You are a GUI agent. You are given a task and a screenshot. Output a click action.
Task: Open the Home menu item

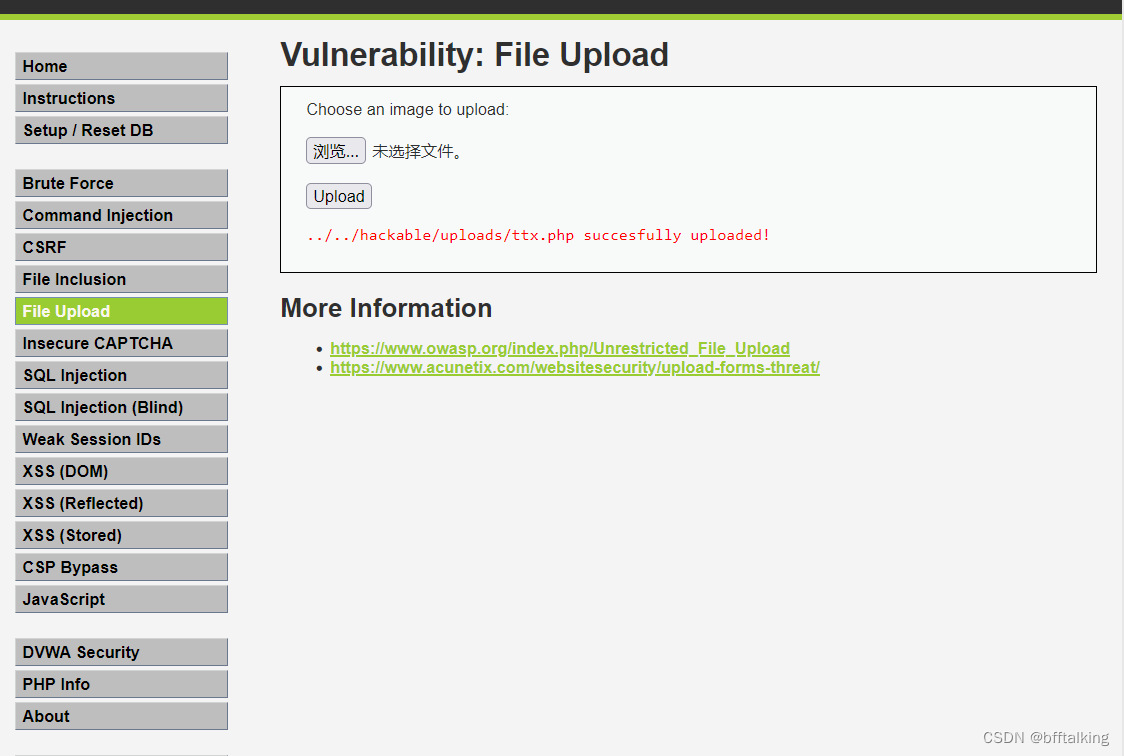pos(121,66)
